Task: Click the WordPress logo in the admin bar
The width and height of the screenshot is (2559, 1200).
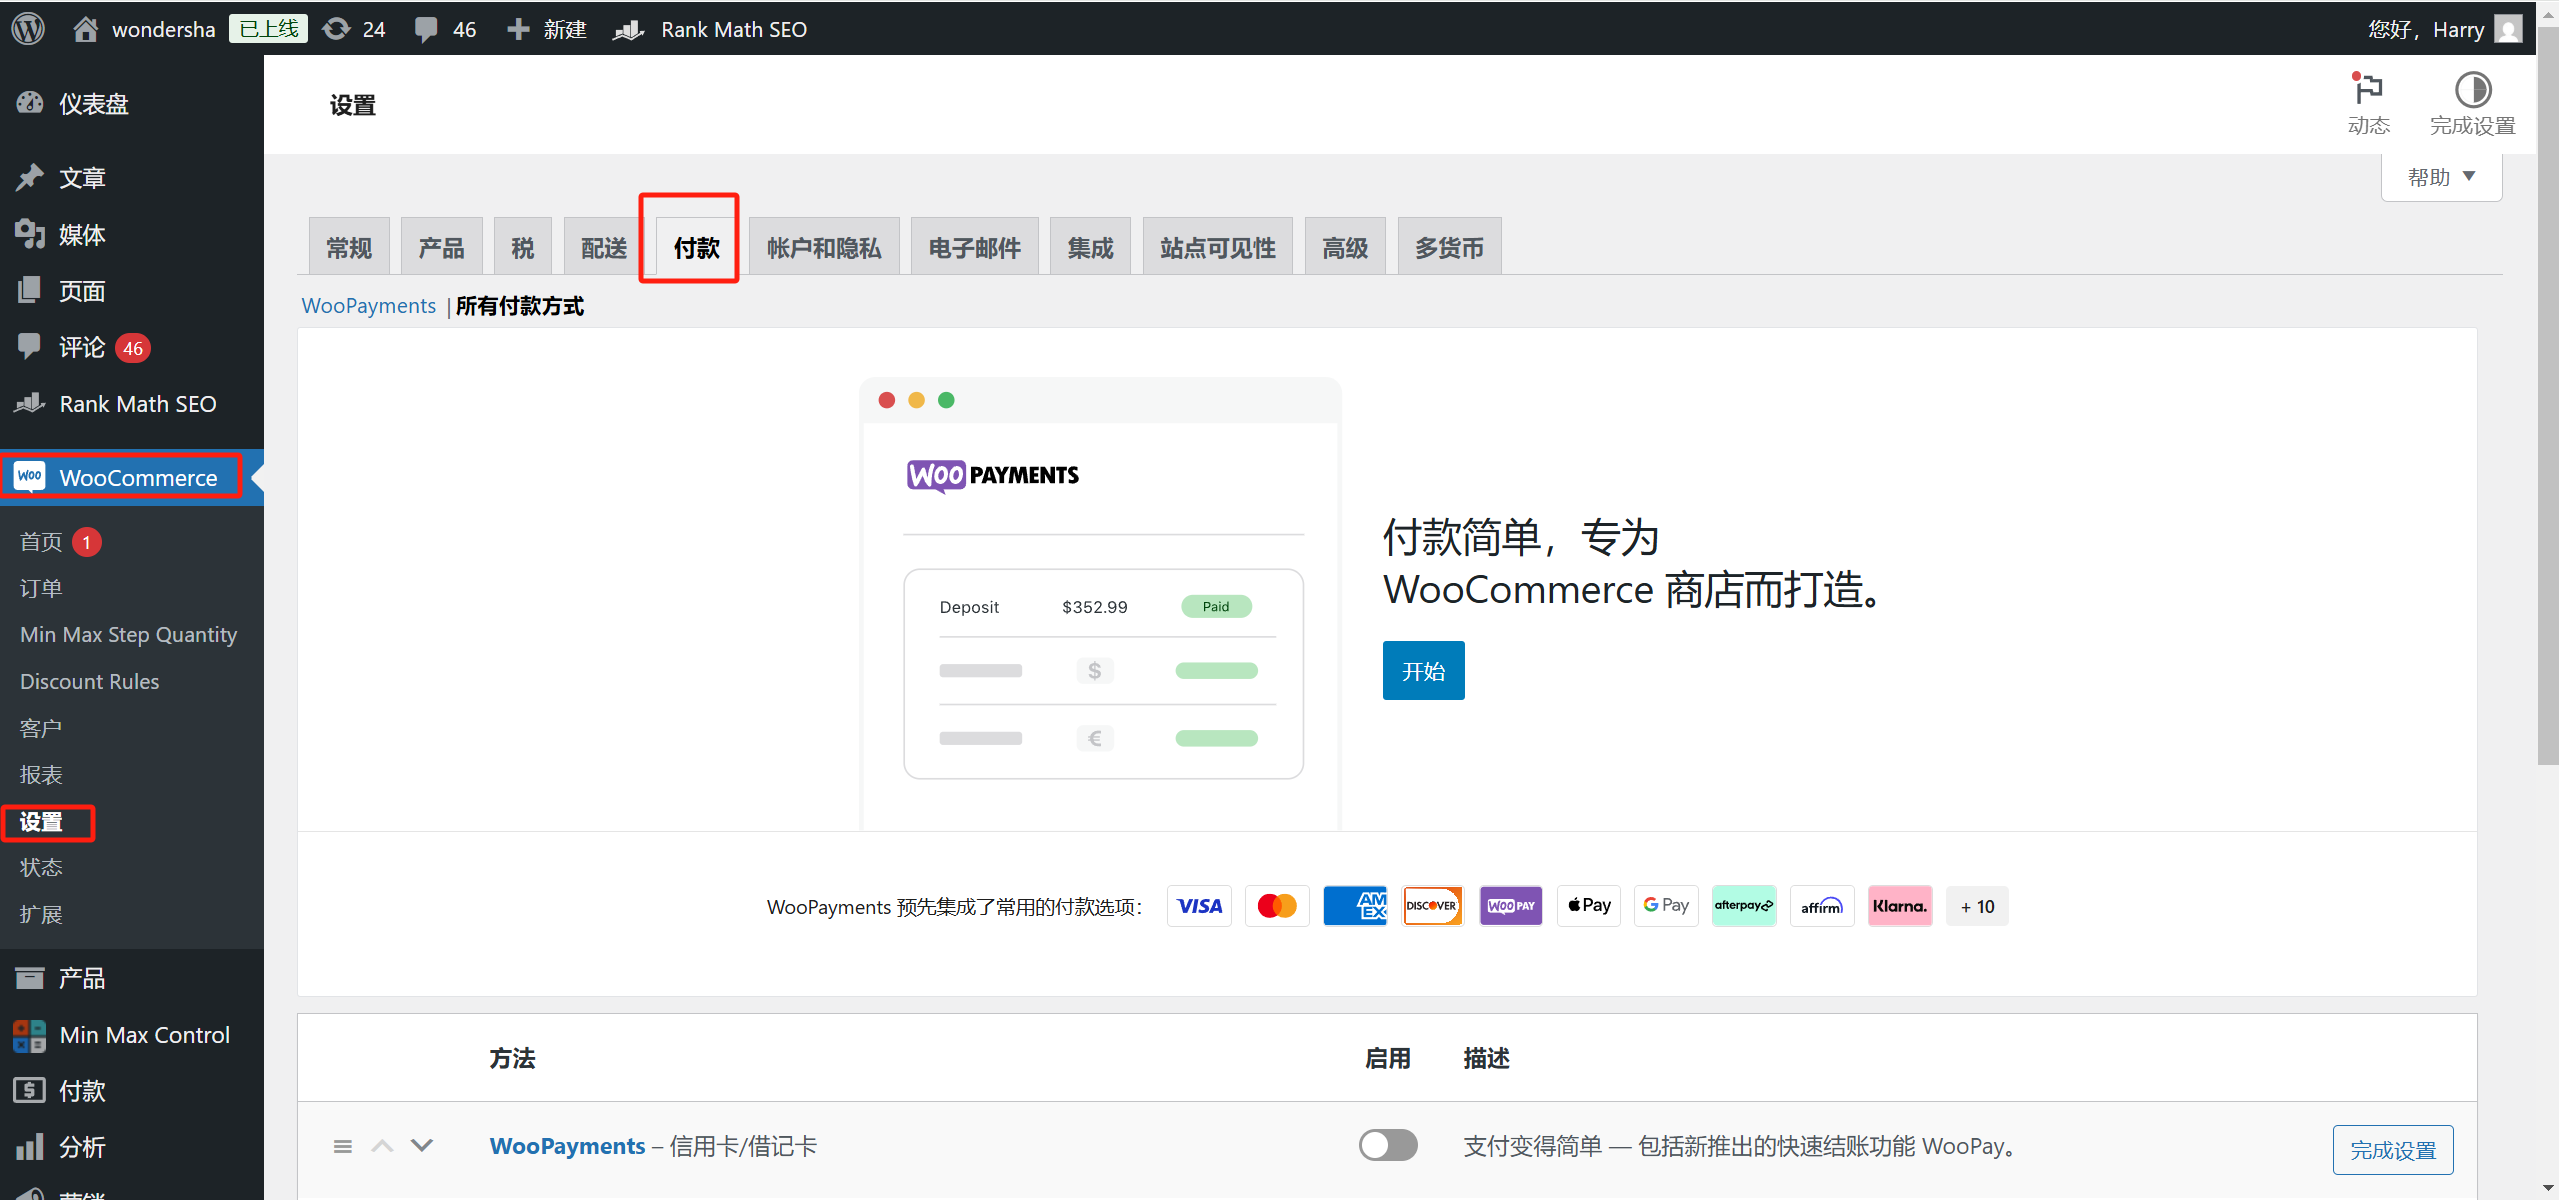Action: pos(27,28)
